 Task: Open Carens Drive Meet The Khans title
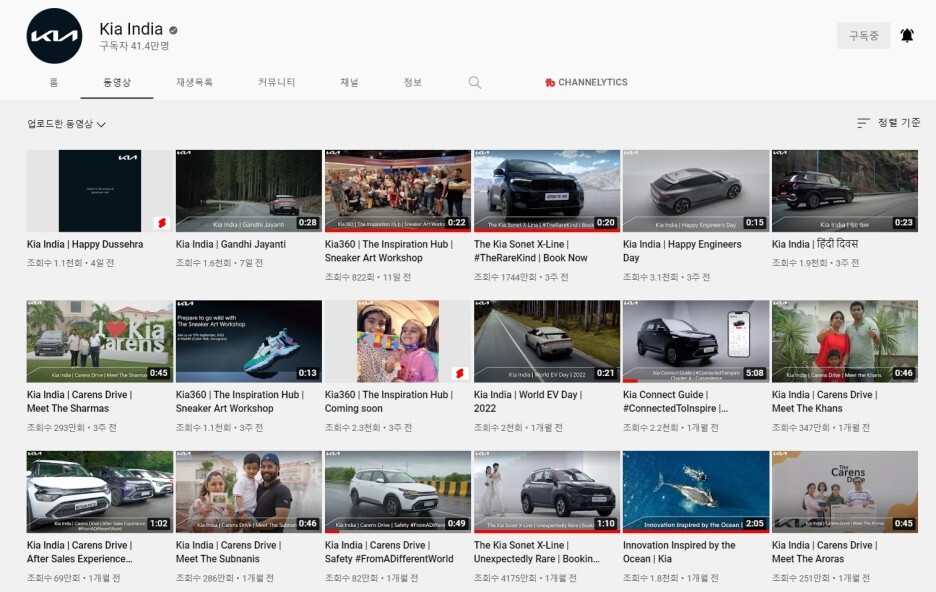coord(824,402)
